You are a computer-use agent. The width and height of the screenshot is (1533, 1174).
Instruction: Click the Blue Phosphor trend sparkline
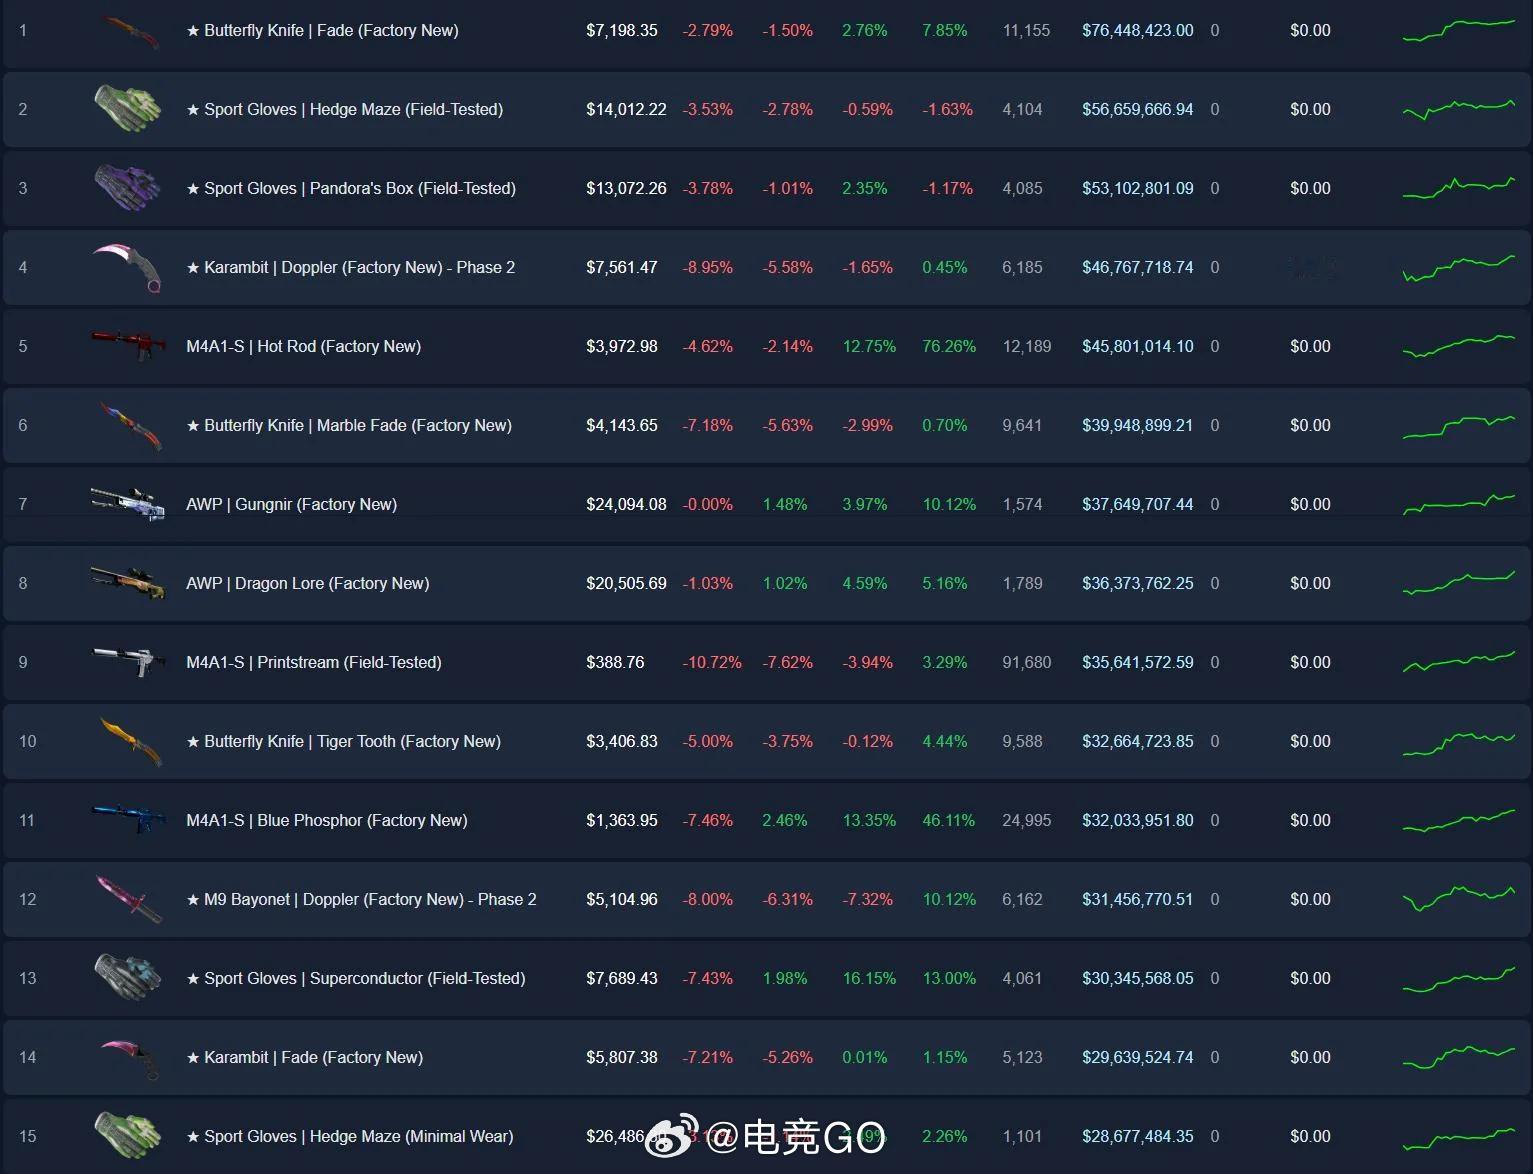click(x=1459, y=820)
